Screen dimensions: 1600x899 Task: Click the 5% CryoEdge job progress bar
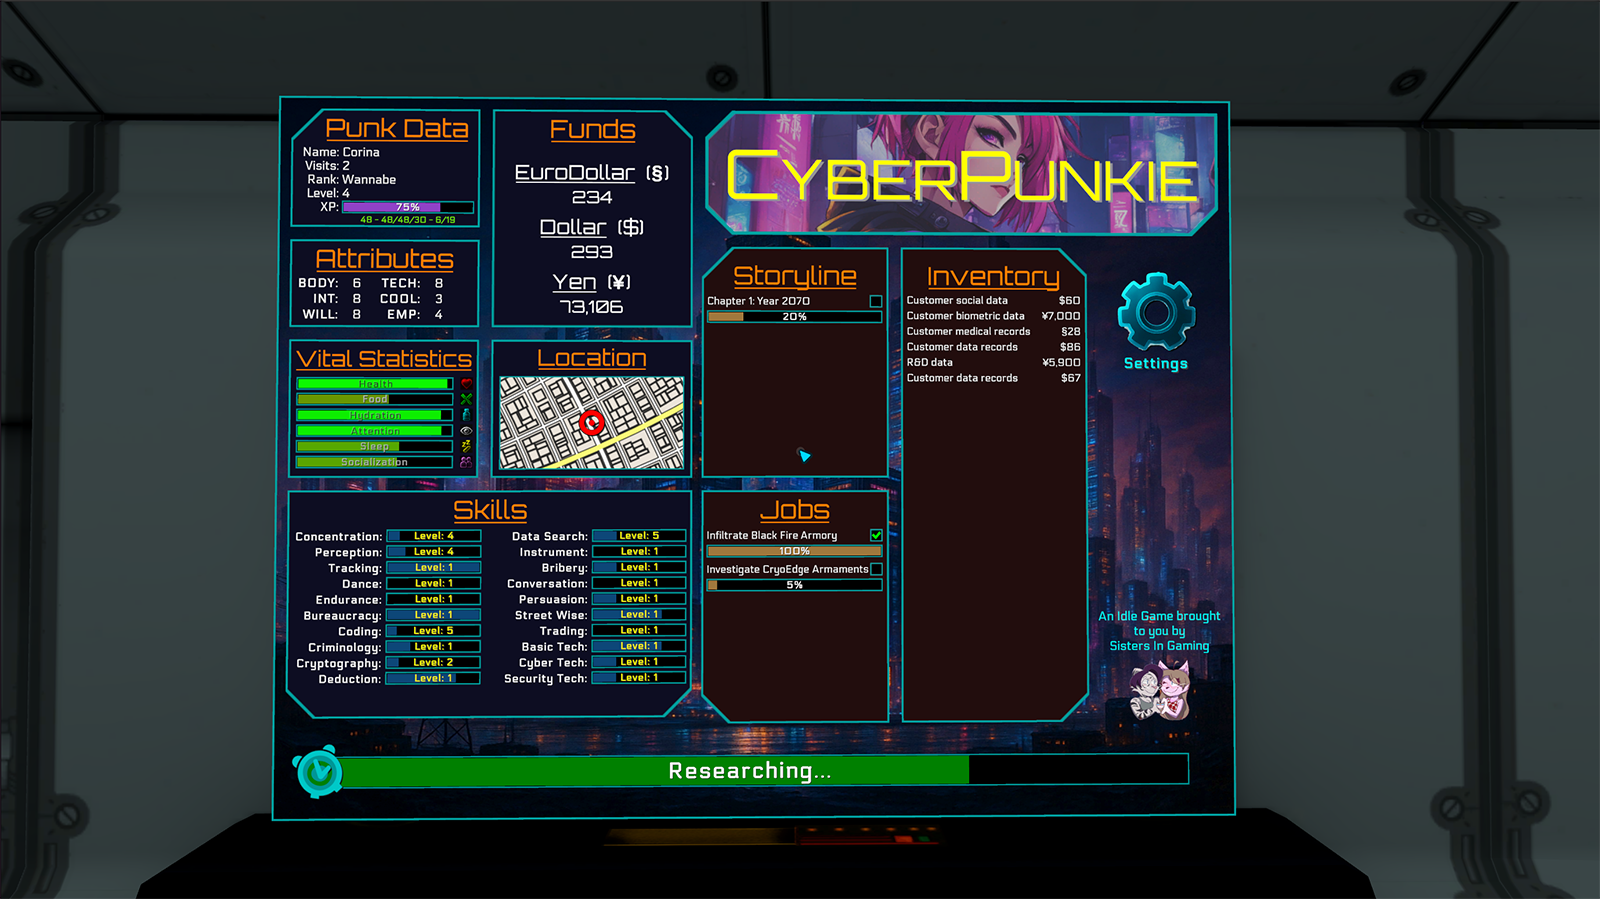tap(794, 585)
